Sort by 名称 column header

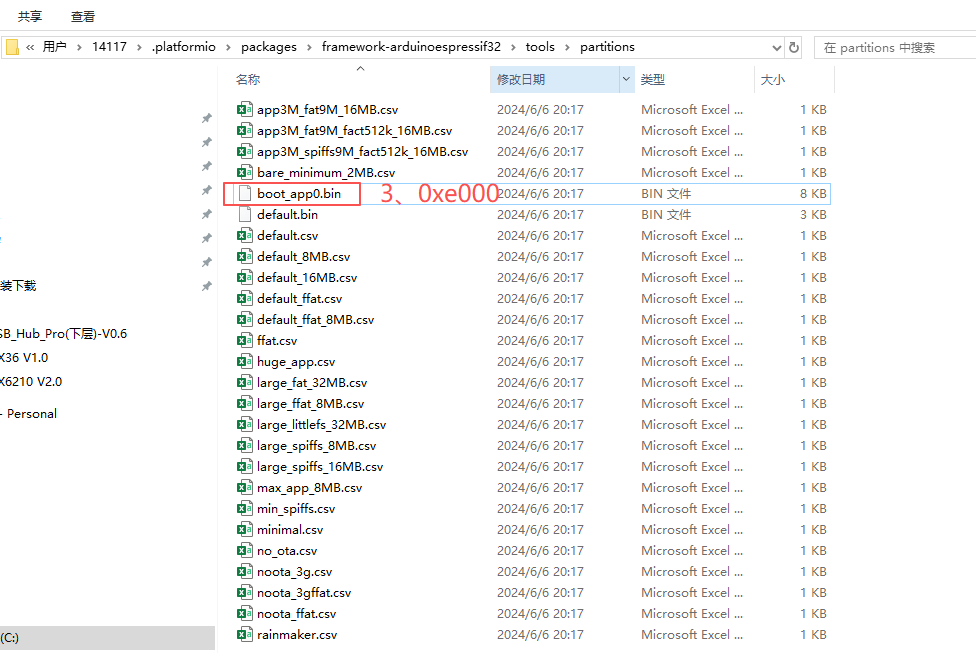pos(248,80)
